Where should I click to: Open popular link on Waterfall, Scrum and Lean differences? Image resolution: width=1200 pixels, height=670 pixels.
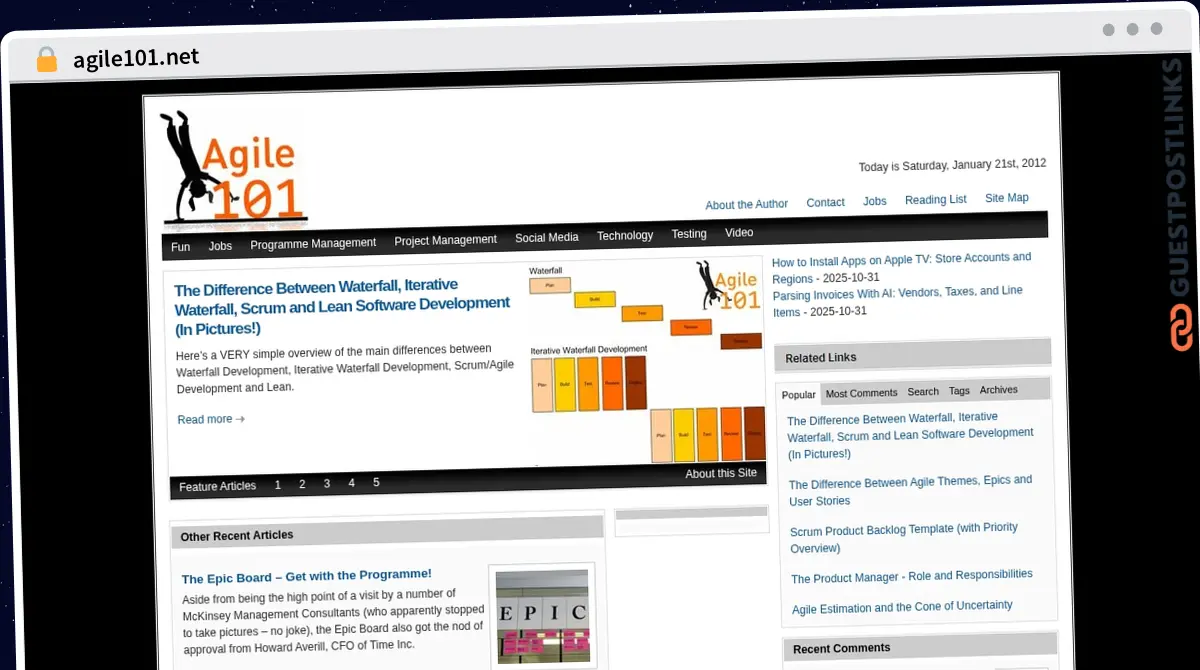[x=910, y=435]
